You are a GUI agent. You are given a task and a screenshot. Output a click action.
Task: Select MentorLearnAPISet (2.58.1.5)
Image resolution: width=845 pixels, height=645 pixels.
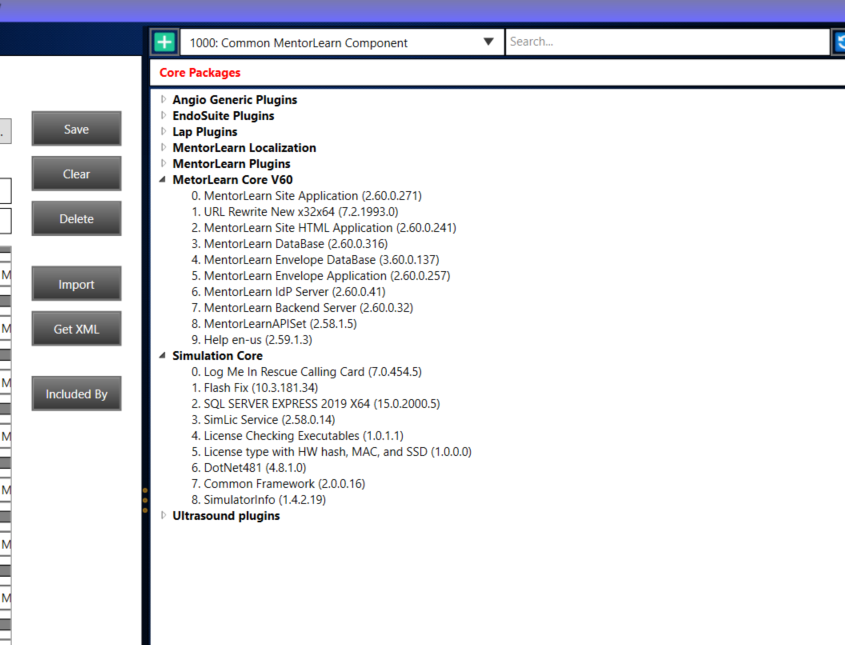click(274, 324)
